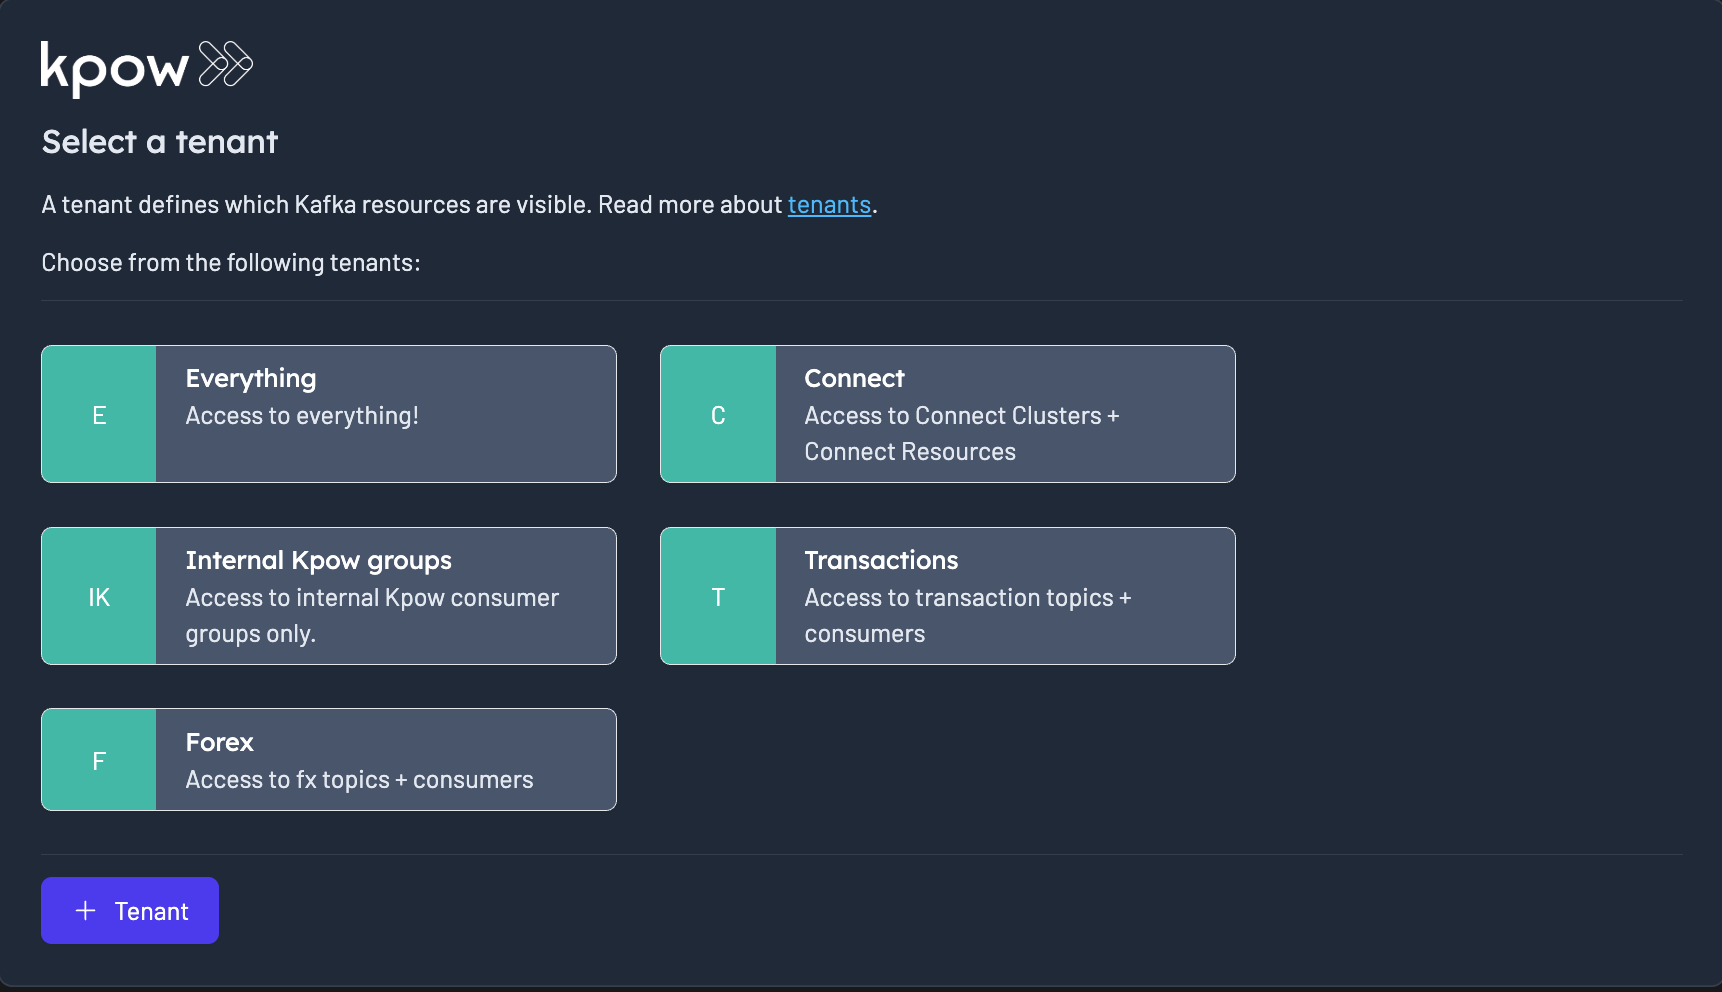Click the 'Access to everything!' description
The width and height of the screenshot is (1722, 992).
pyautogui.click(x=302, y=416)
